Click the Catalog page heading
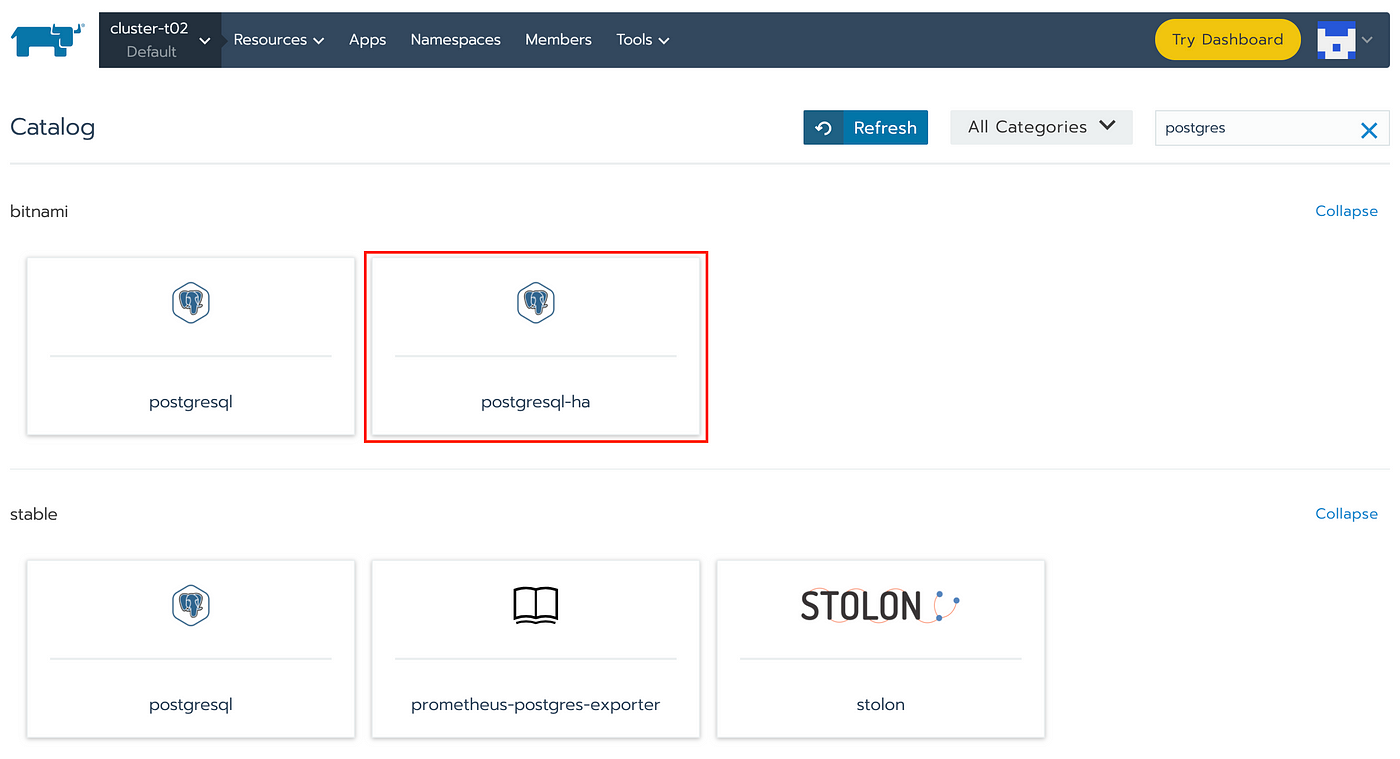 click(52, 127)
